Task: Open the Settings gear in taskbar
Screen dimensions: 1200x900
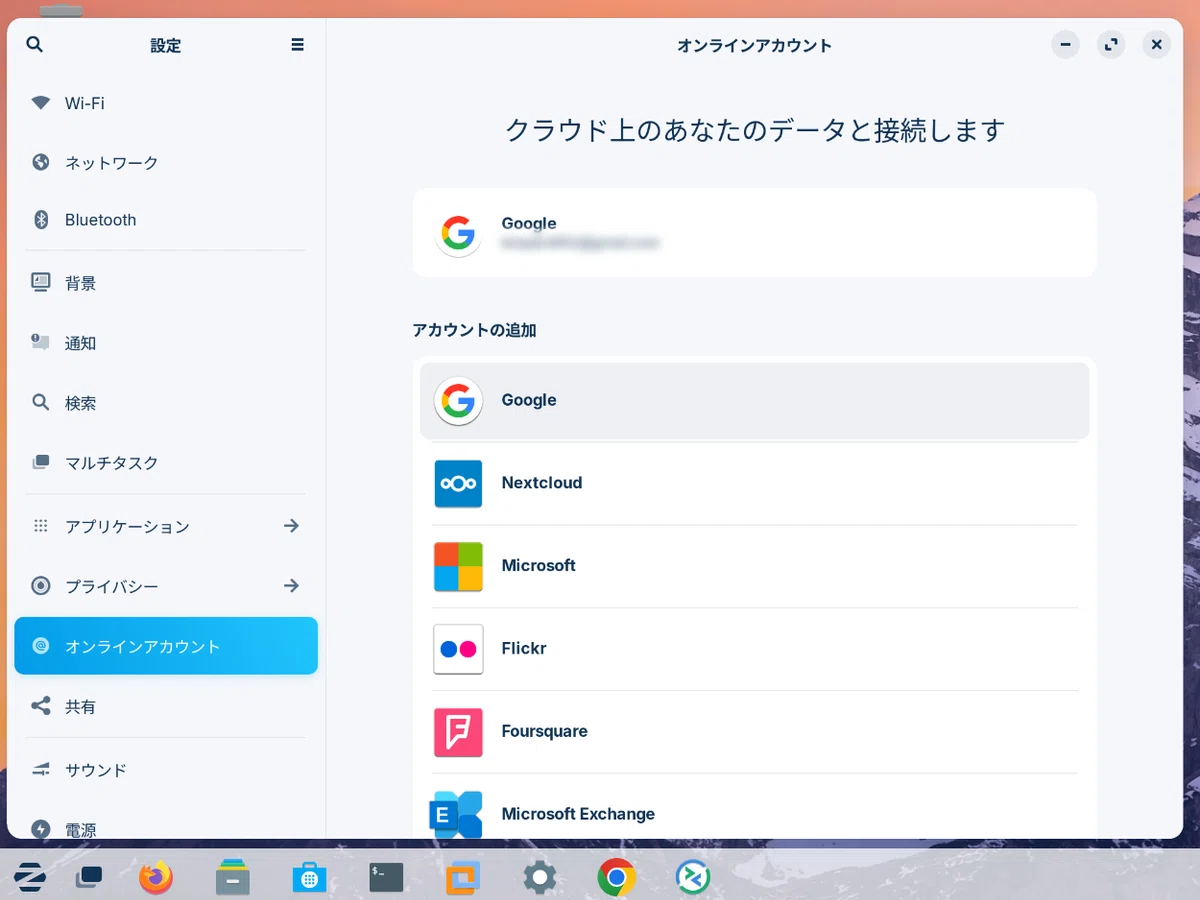Action: (540, 878)
